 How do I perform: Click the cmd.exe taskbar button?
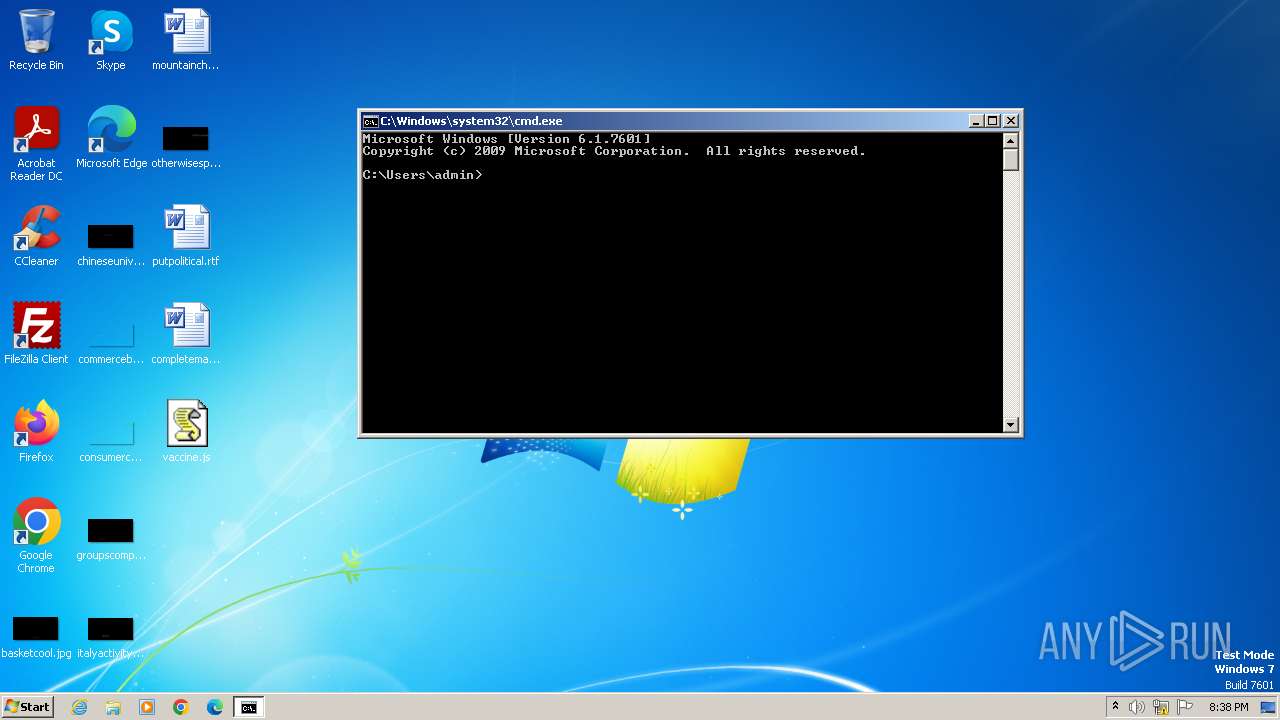click(x=248, y=707)
